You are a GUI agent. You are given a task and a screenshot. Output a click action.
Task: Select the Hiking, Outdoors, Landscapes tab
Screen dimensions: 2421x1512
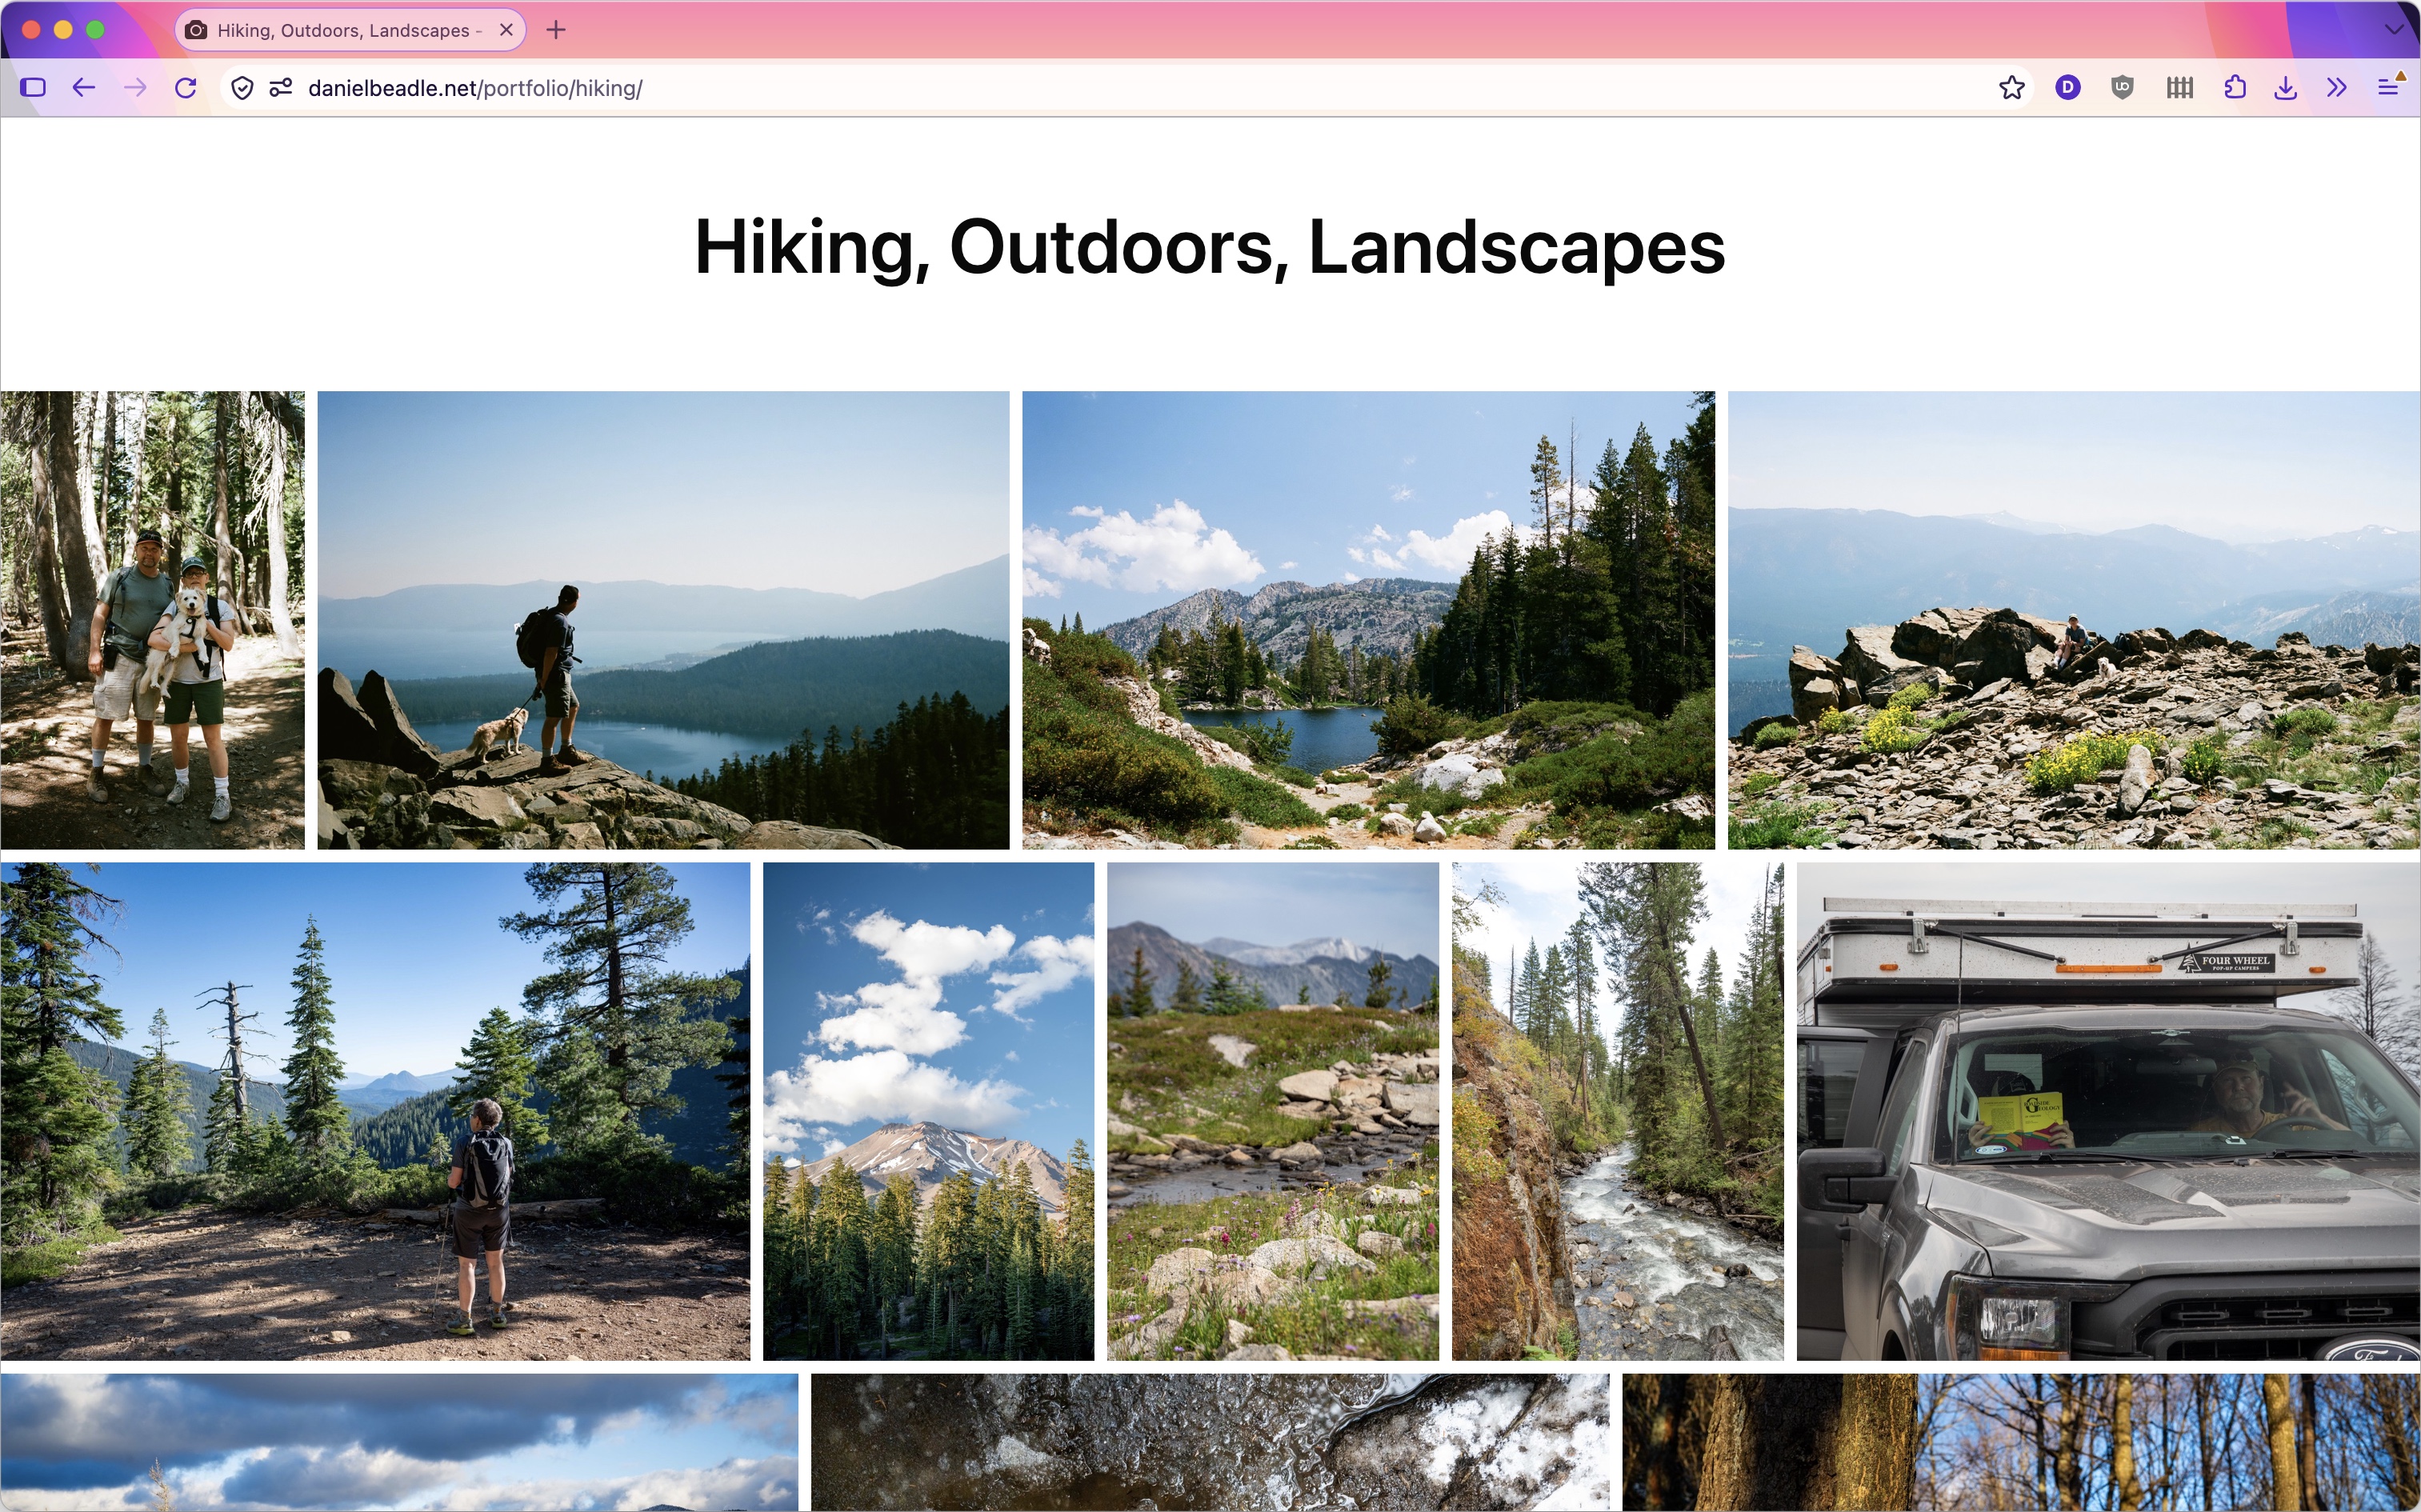point(350,30)
